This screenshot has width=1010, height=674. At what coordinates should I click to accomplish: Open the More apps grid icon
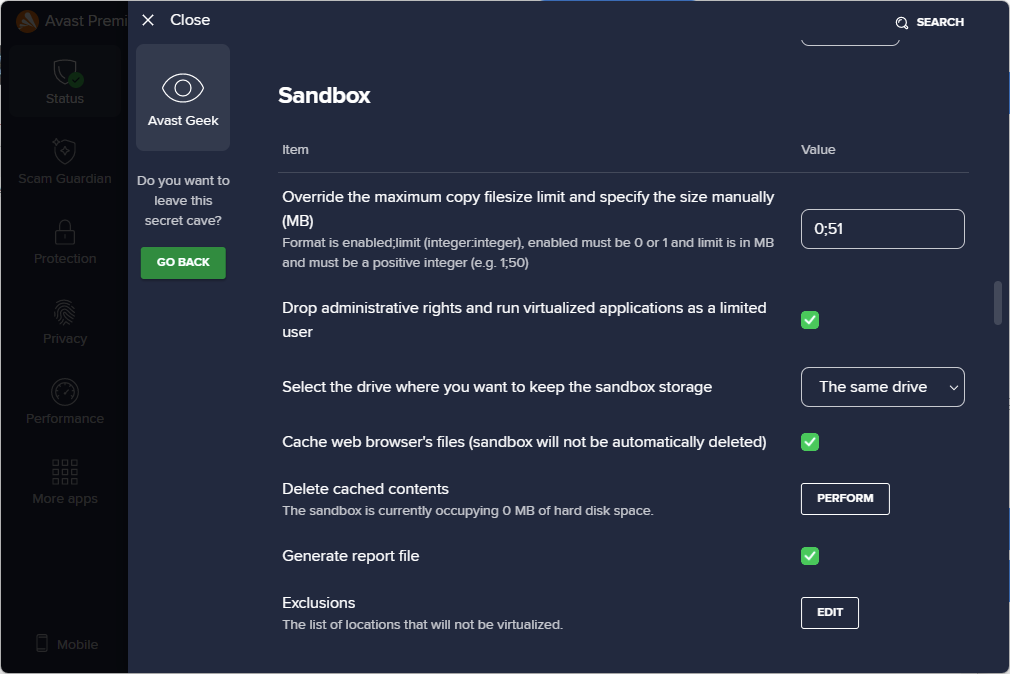64,472
